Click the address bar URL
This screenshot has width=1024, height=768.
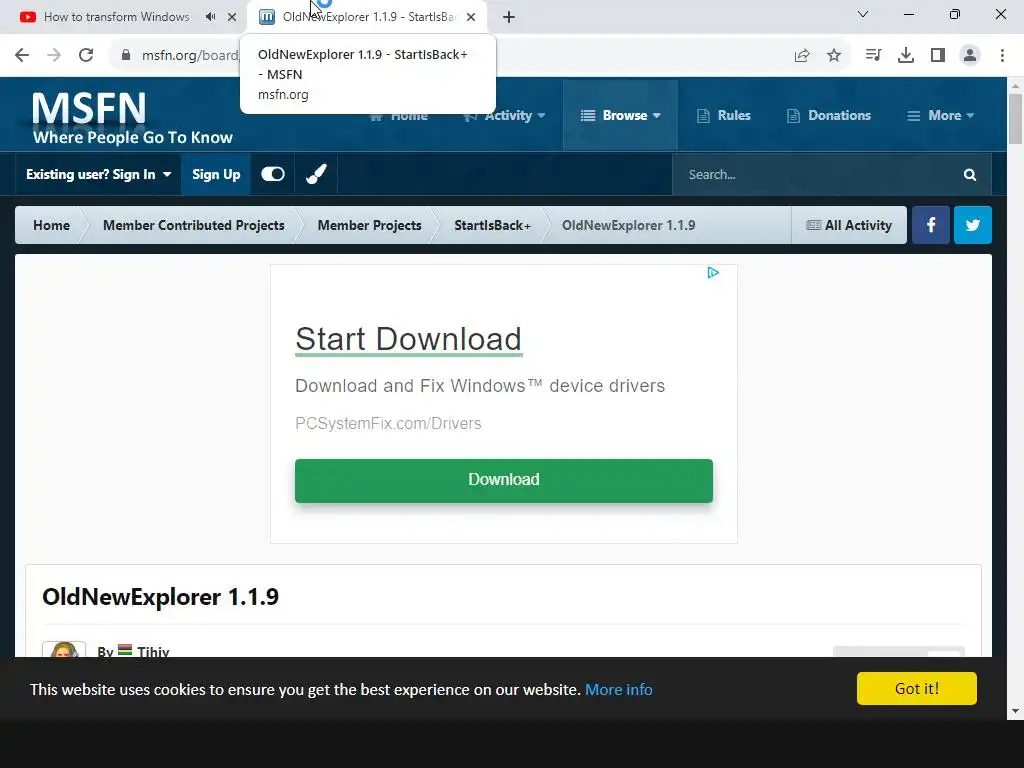click(189, 56)
